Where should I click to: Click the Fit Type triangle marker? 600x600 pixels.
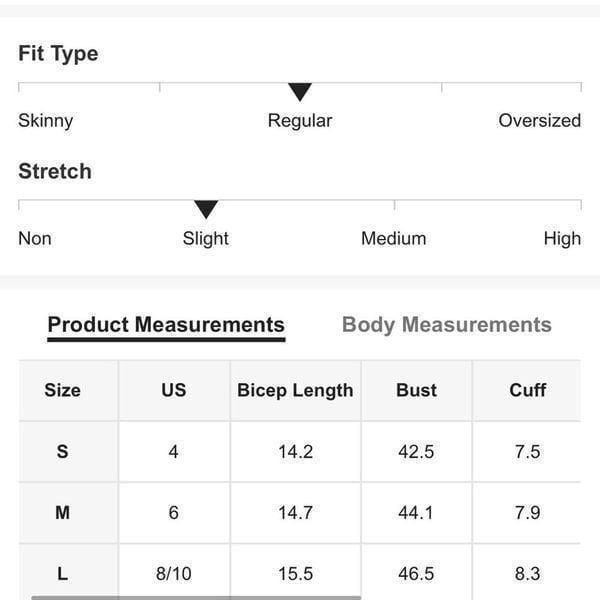click(300, 92)
